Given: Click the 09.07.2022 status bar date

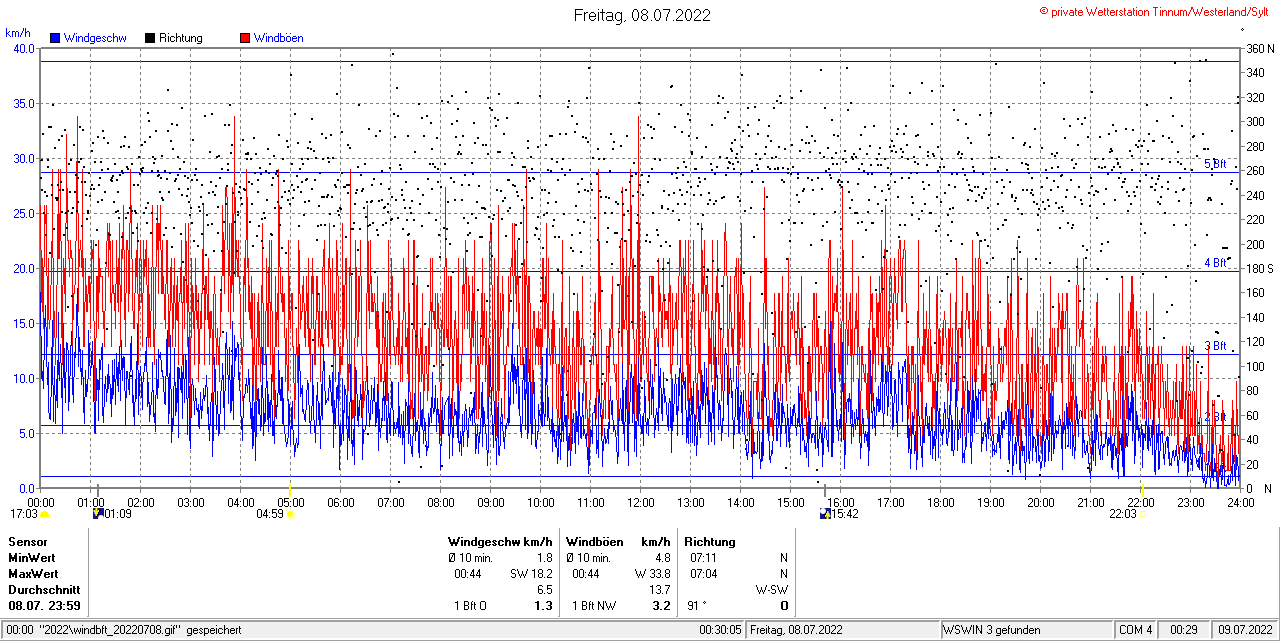Looking at the screenshot, I should [x=1245, y=630].
